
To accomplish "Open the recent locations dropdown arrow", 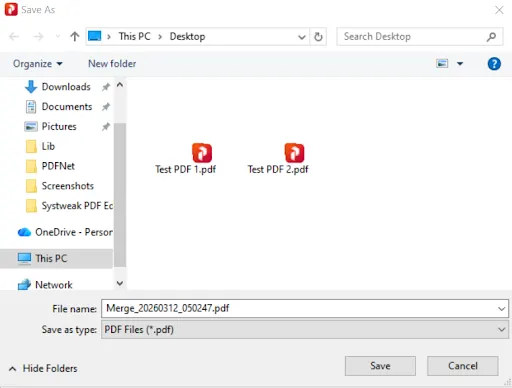I will point(58,36).
